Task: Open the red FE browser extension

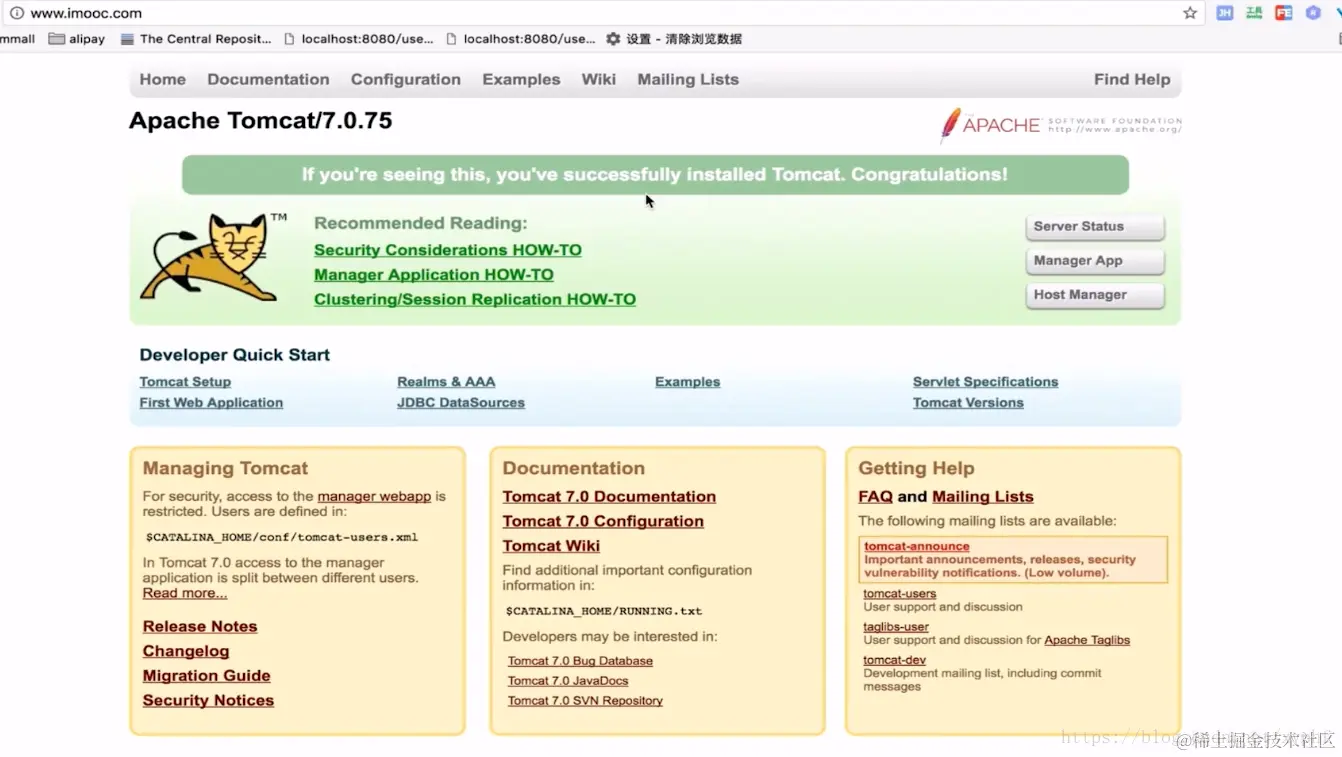Action: tap(1283, 13)
